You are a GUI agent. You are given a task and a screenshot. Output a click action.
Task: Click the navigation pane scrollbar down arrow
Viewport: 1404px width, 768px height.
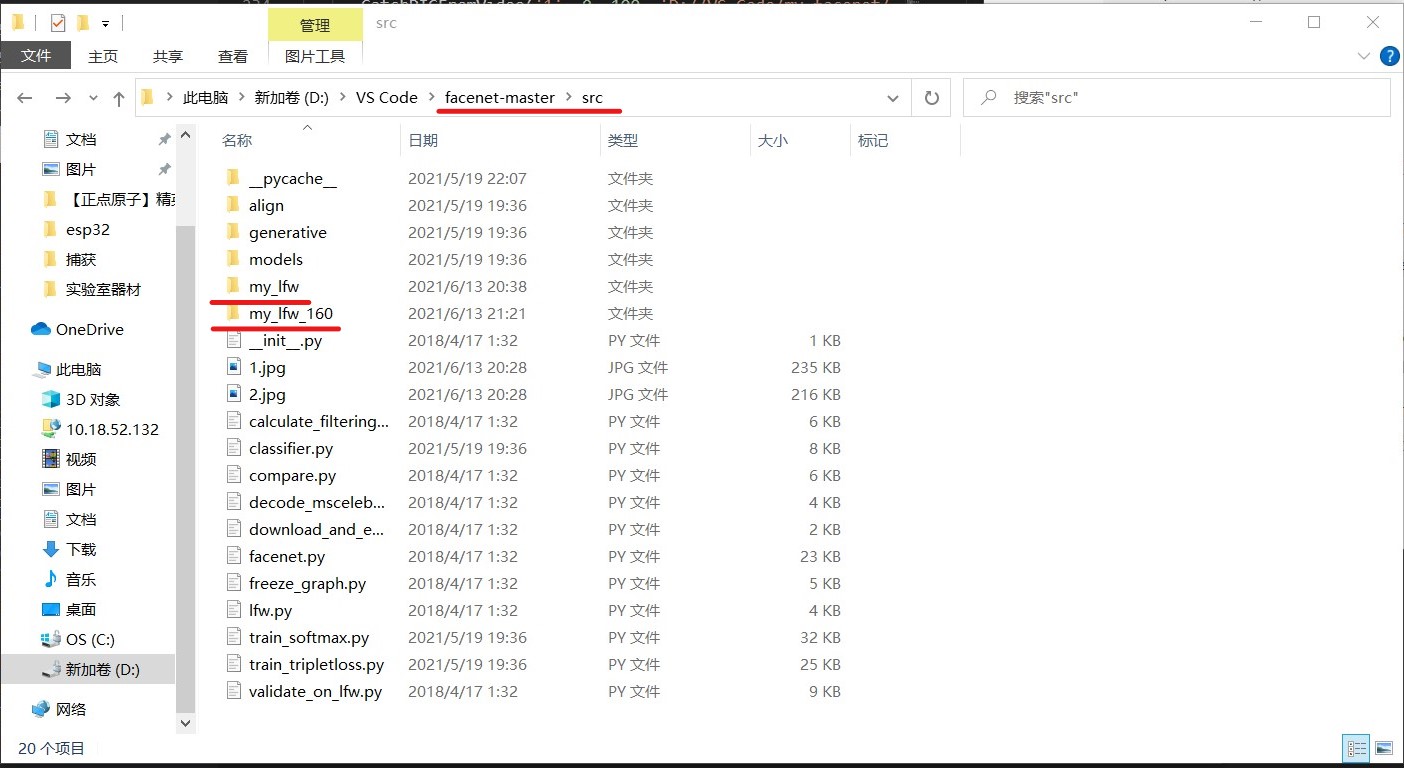click(x=185, y=722)
